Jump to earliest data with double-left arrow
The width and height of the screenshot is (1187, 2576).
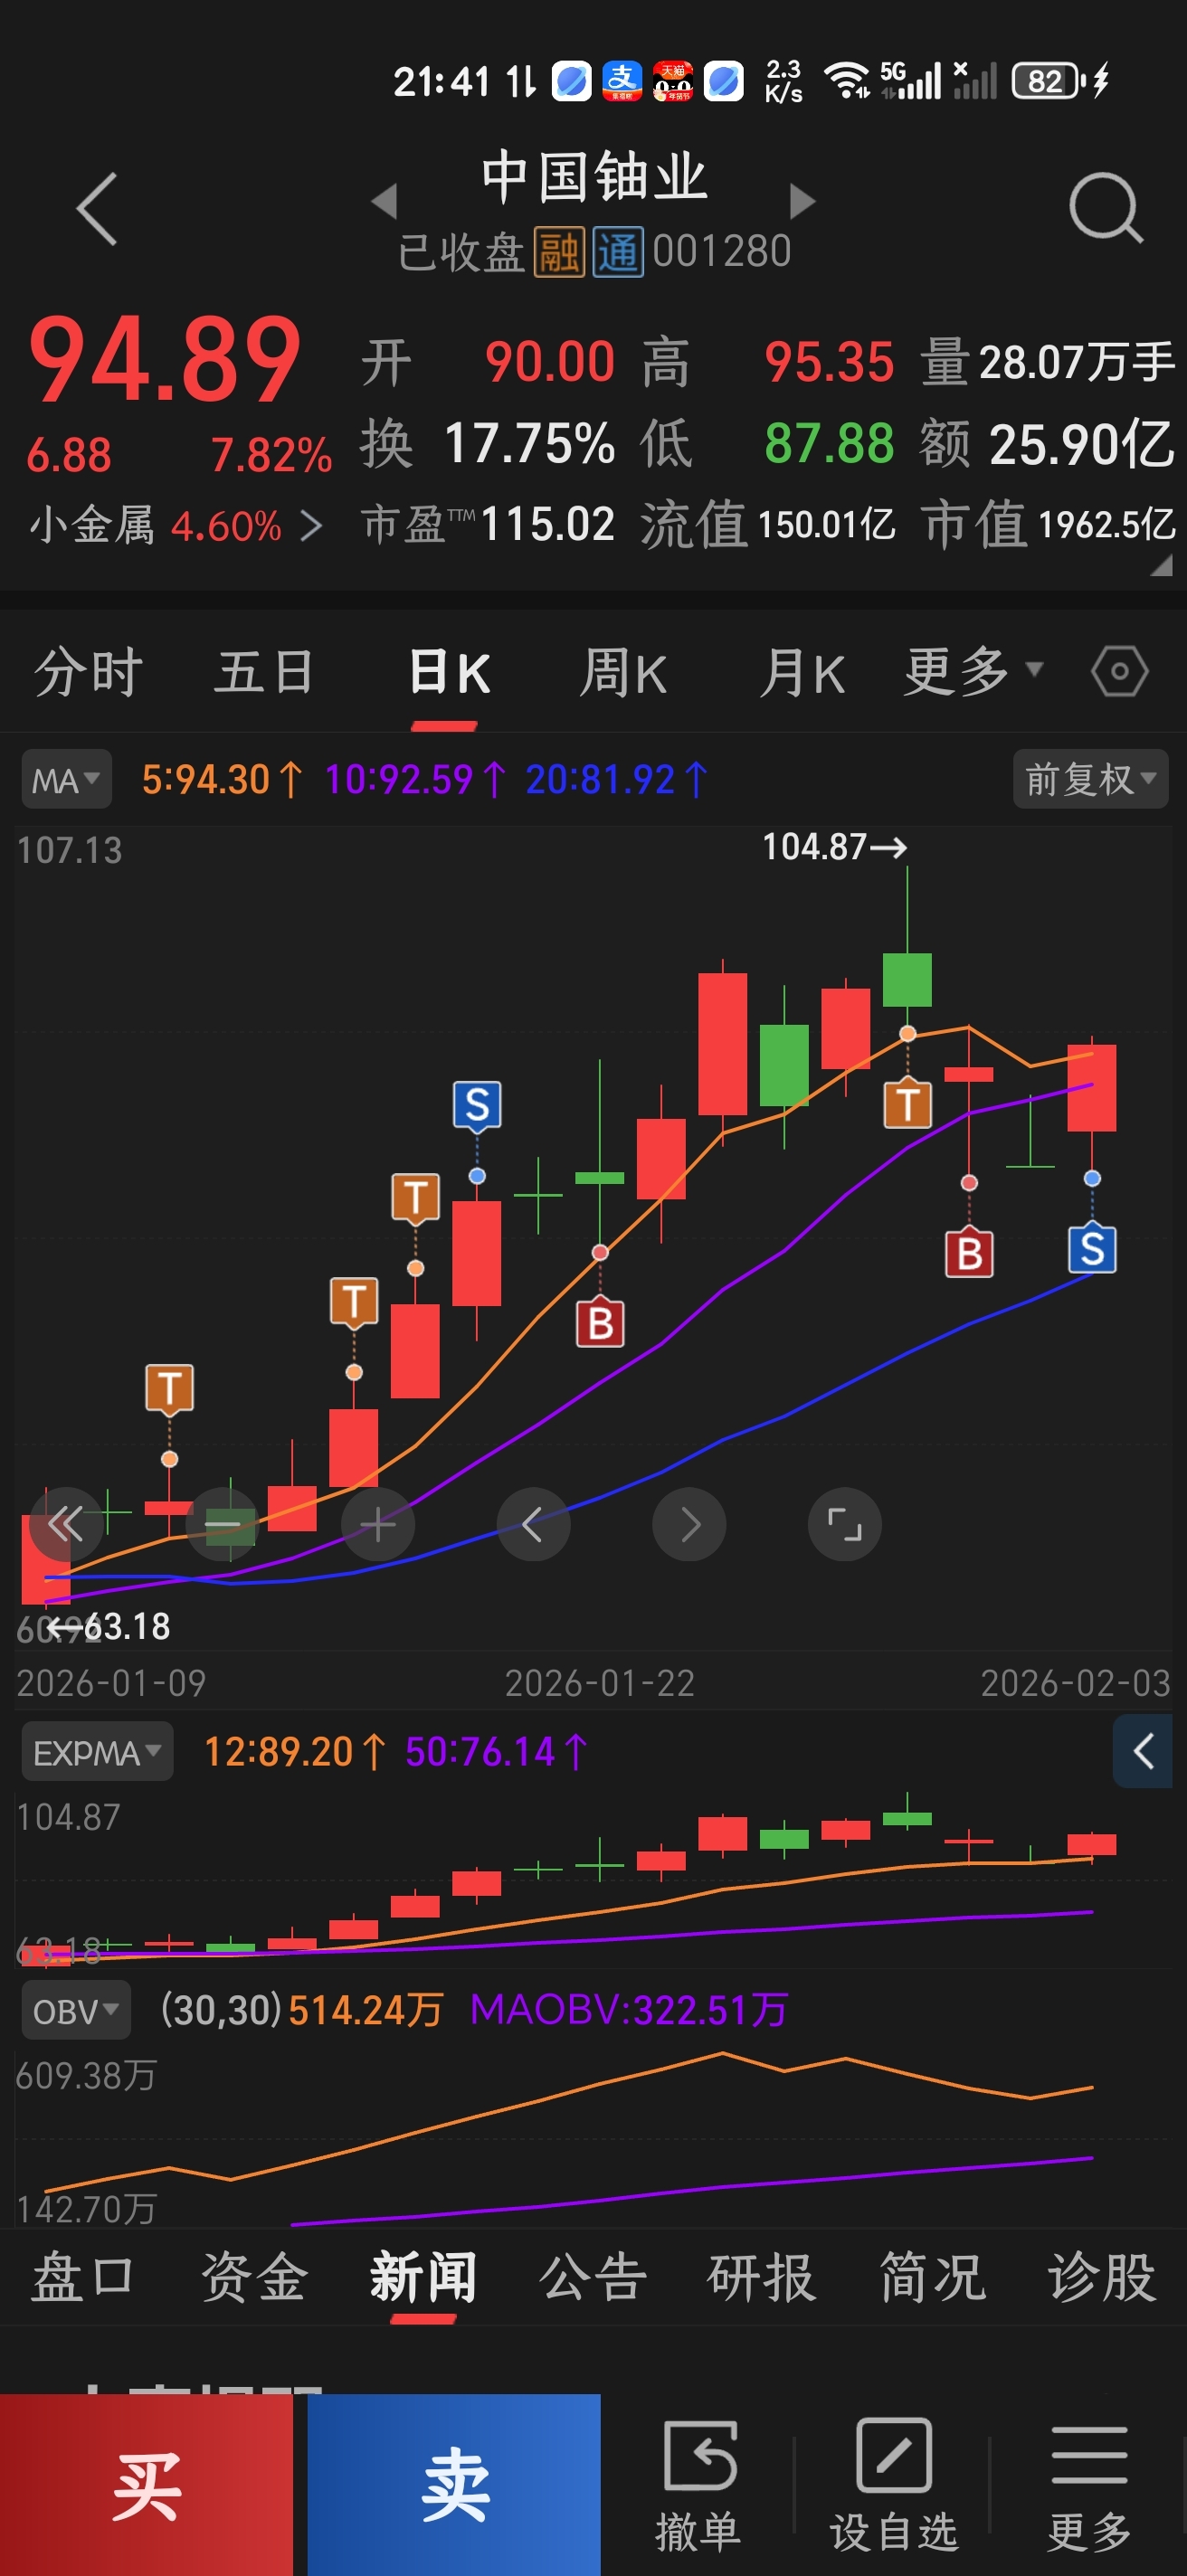click(66, 1524)
